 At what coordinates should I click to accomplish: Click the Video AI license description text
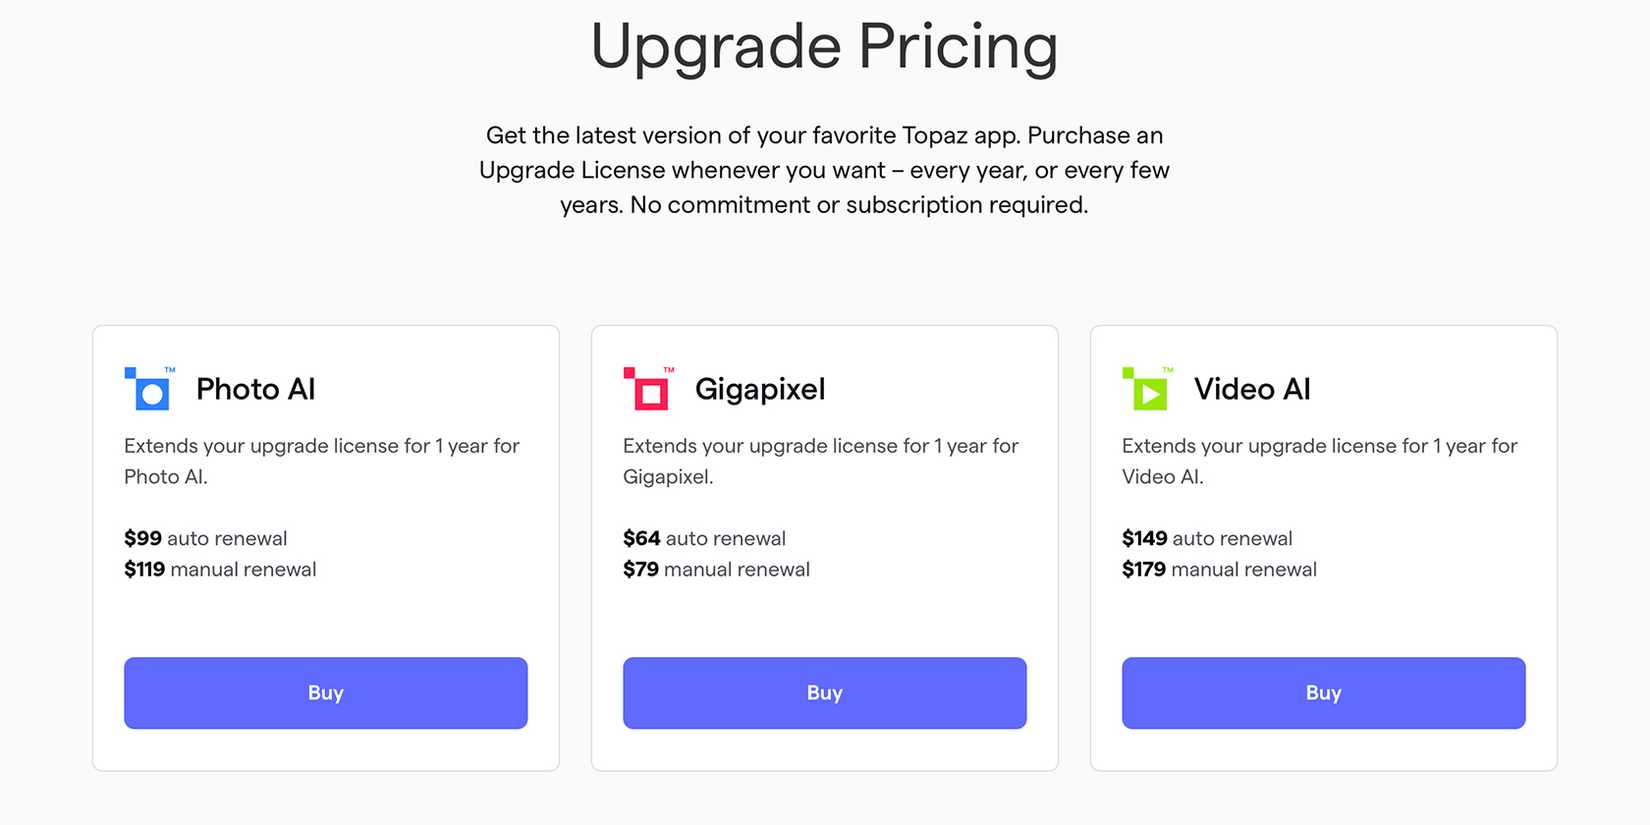click(1319, 461)
